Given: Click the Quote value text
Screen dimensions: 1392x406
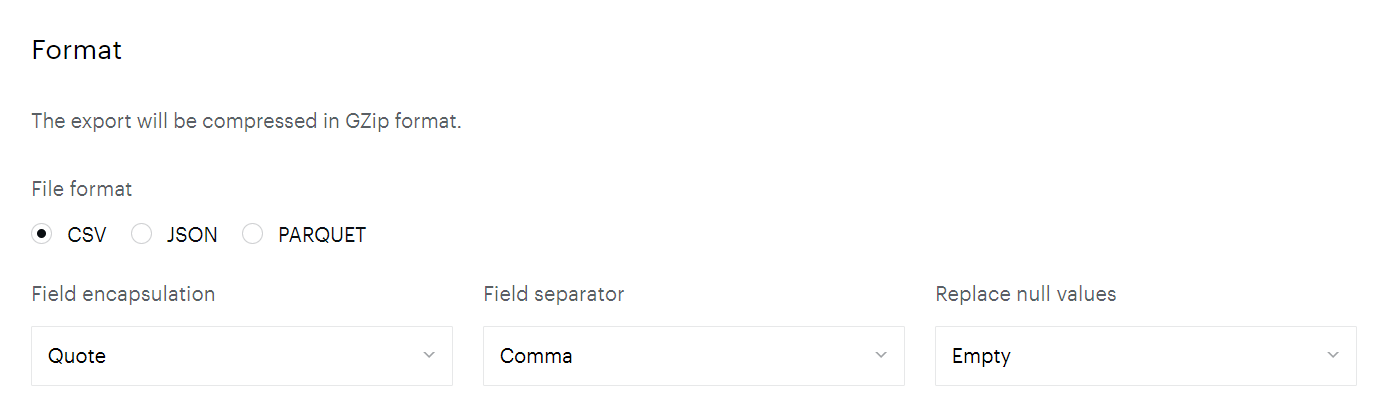Looking at the screenshot, I should point(77,356).
